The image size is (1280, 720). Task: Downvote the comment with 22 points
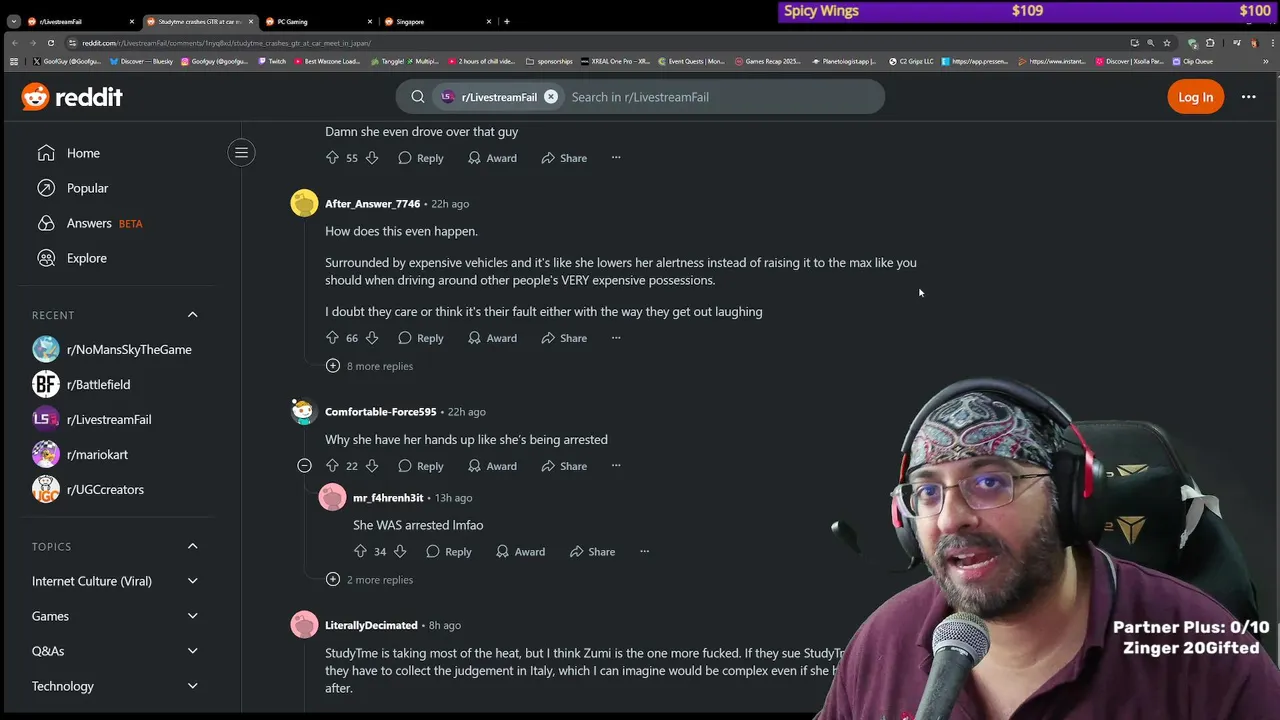point(372,466)
